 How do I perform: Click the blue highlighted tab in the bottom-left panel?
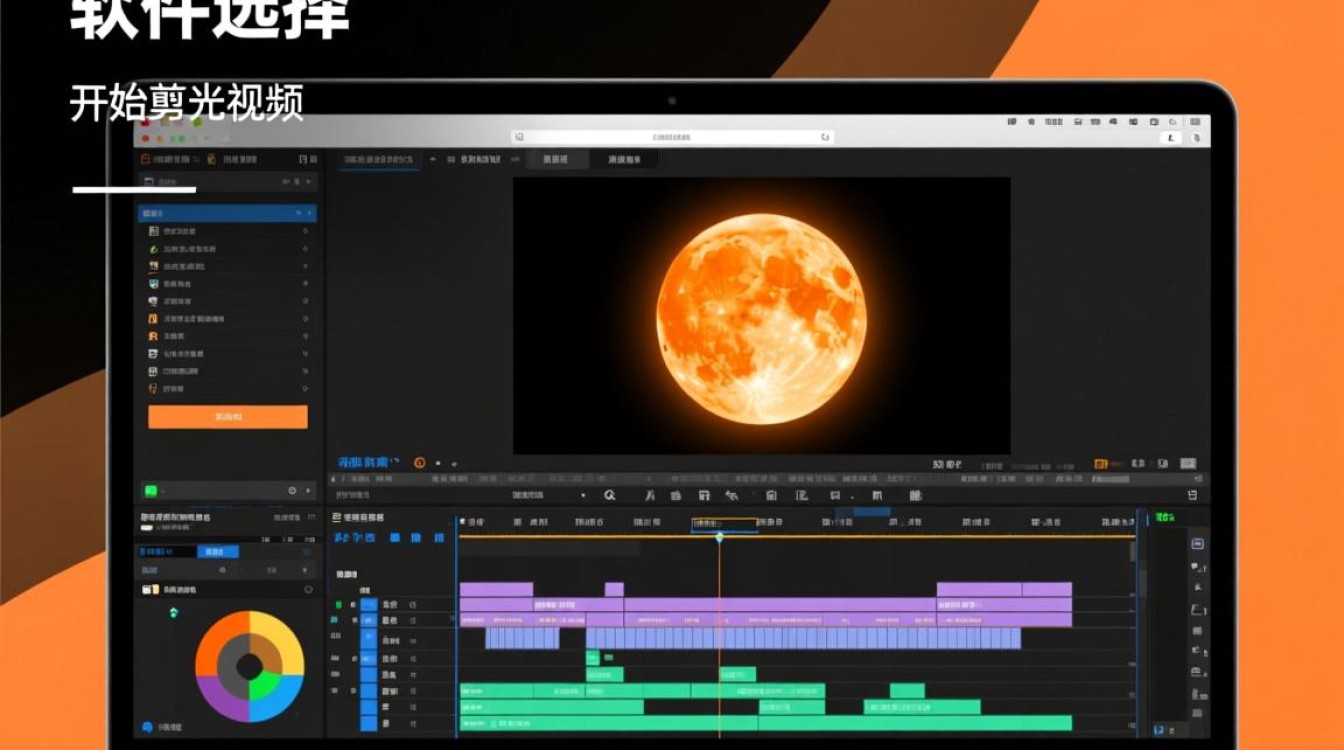coord(217,552)
